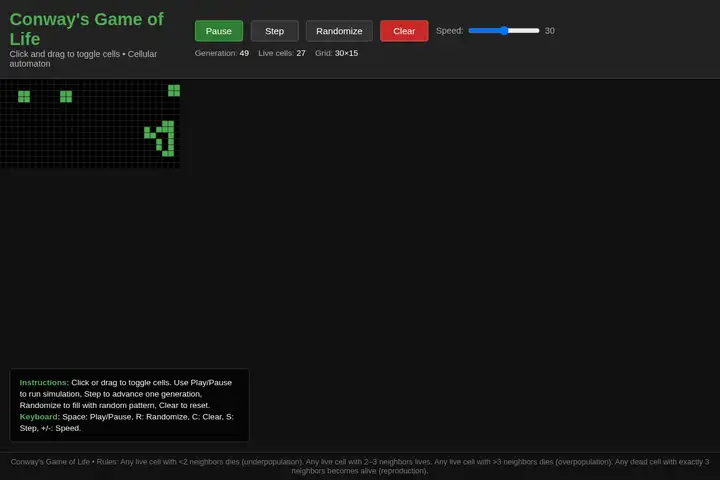Toggle a cell in the top-left block
Image resolution: width=720 pixels, height=480 pixels.
pos(24,96)
